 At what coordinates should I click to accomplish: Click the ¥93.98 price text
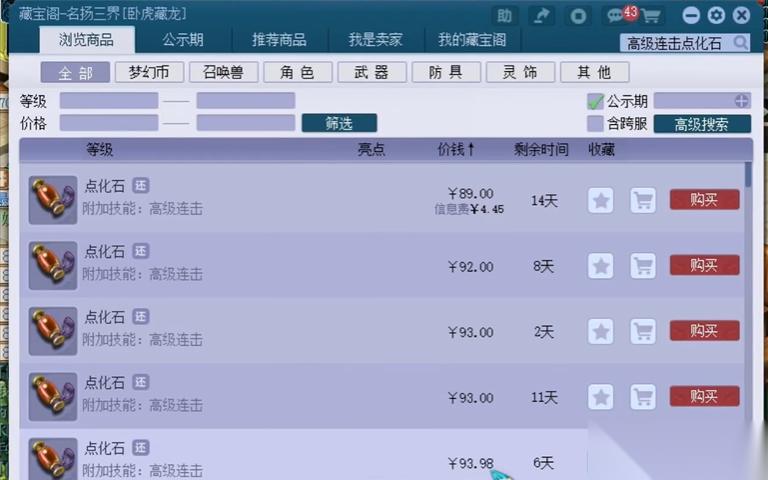471,463
